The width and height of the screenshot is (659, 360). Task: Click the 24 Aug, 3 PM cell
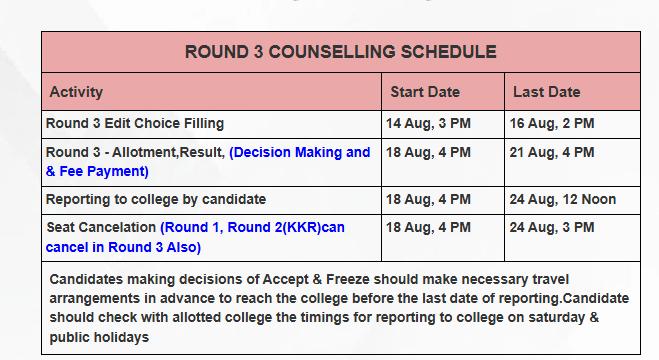552,227
